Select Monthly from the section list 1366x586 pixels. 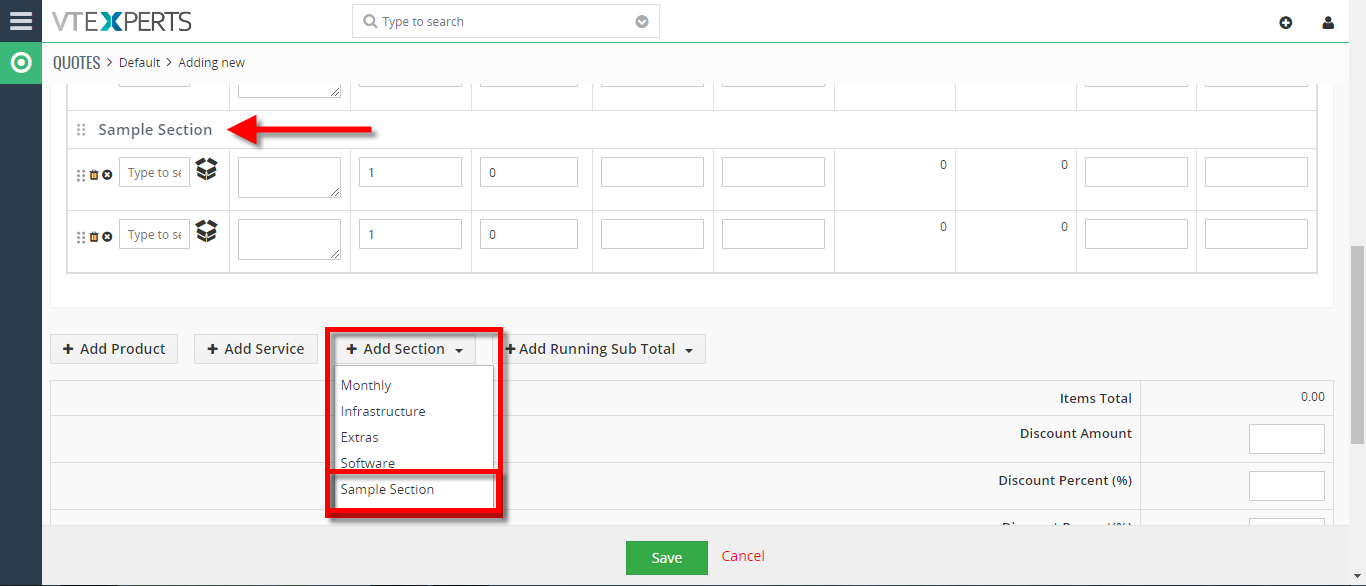(x=366, y=385)
